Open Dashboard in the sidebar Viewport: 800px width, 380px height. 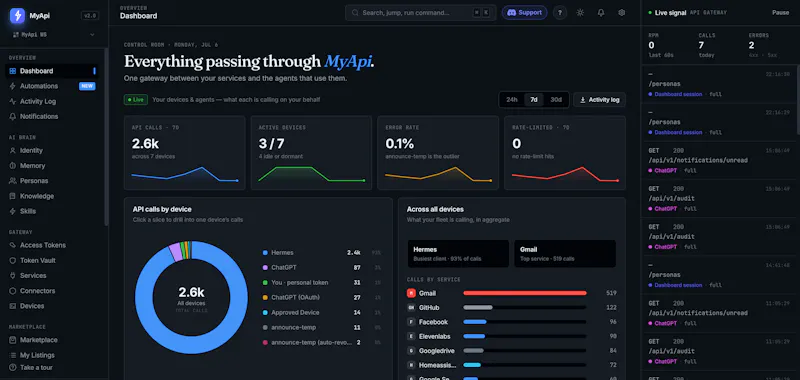pyautogui.click(x=51, y=71)
